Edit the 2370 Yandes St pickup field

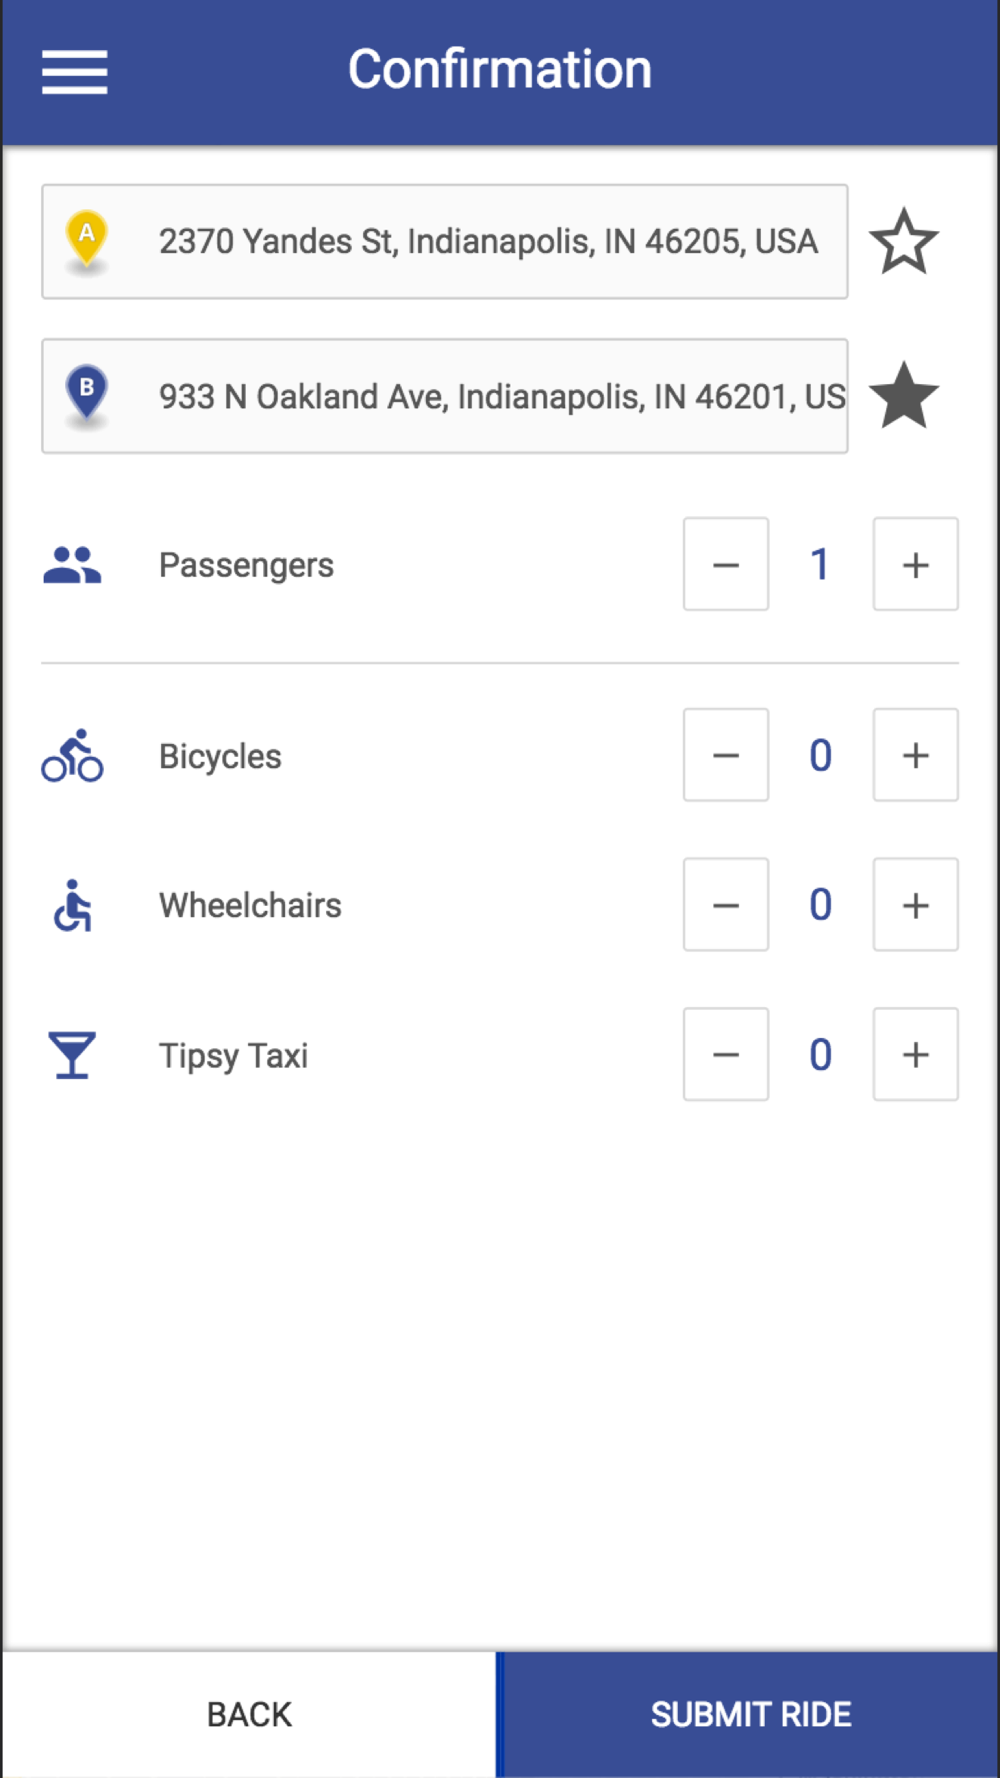(445, 241)
